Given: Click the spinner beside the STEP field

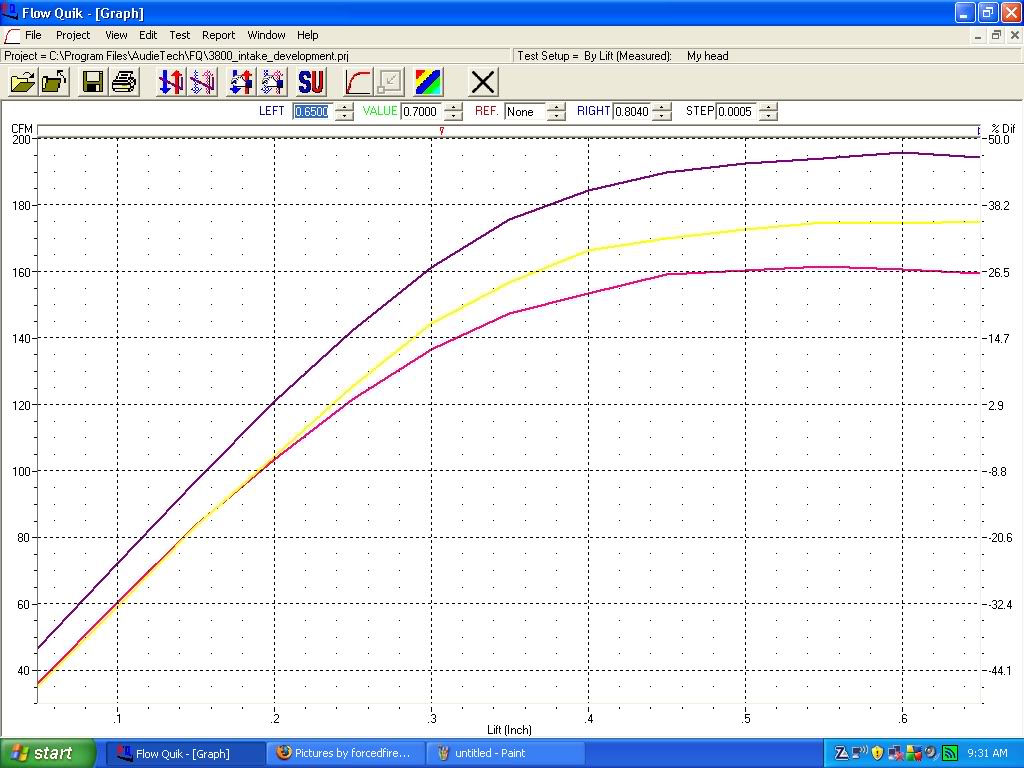Looking at the screenshot, I should click(769, 112).
